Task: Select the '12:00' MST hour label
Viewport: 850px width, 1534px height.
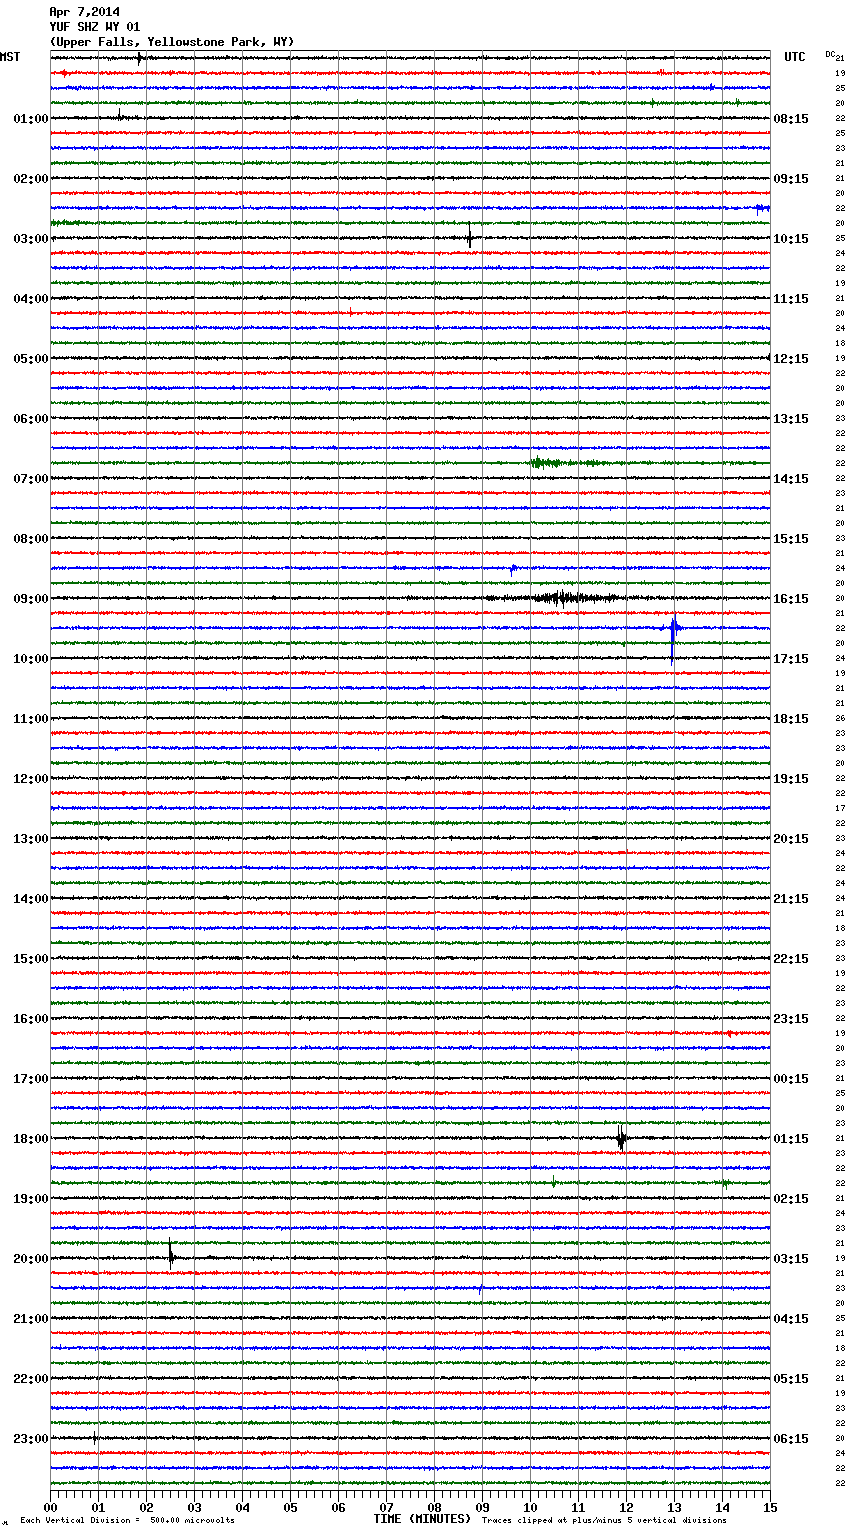Action: click(31, 779)
